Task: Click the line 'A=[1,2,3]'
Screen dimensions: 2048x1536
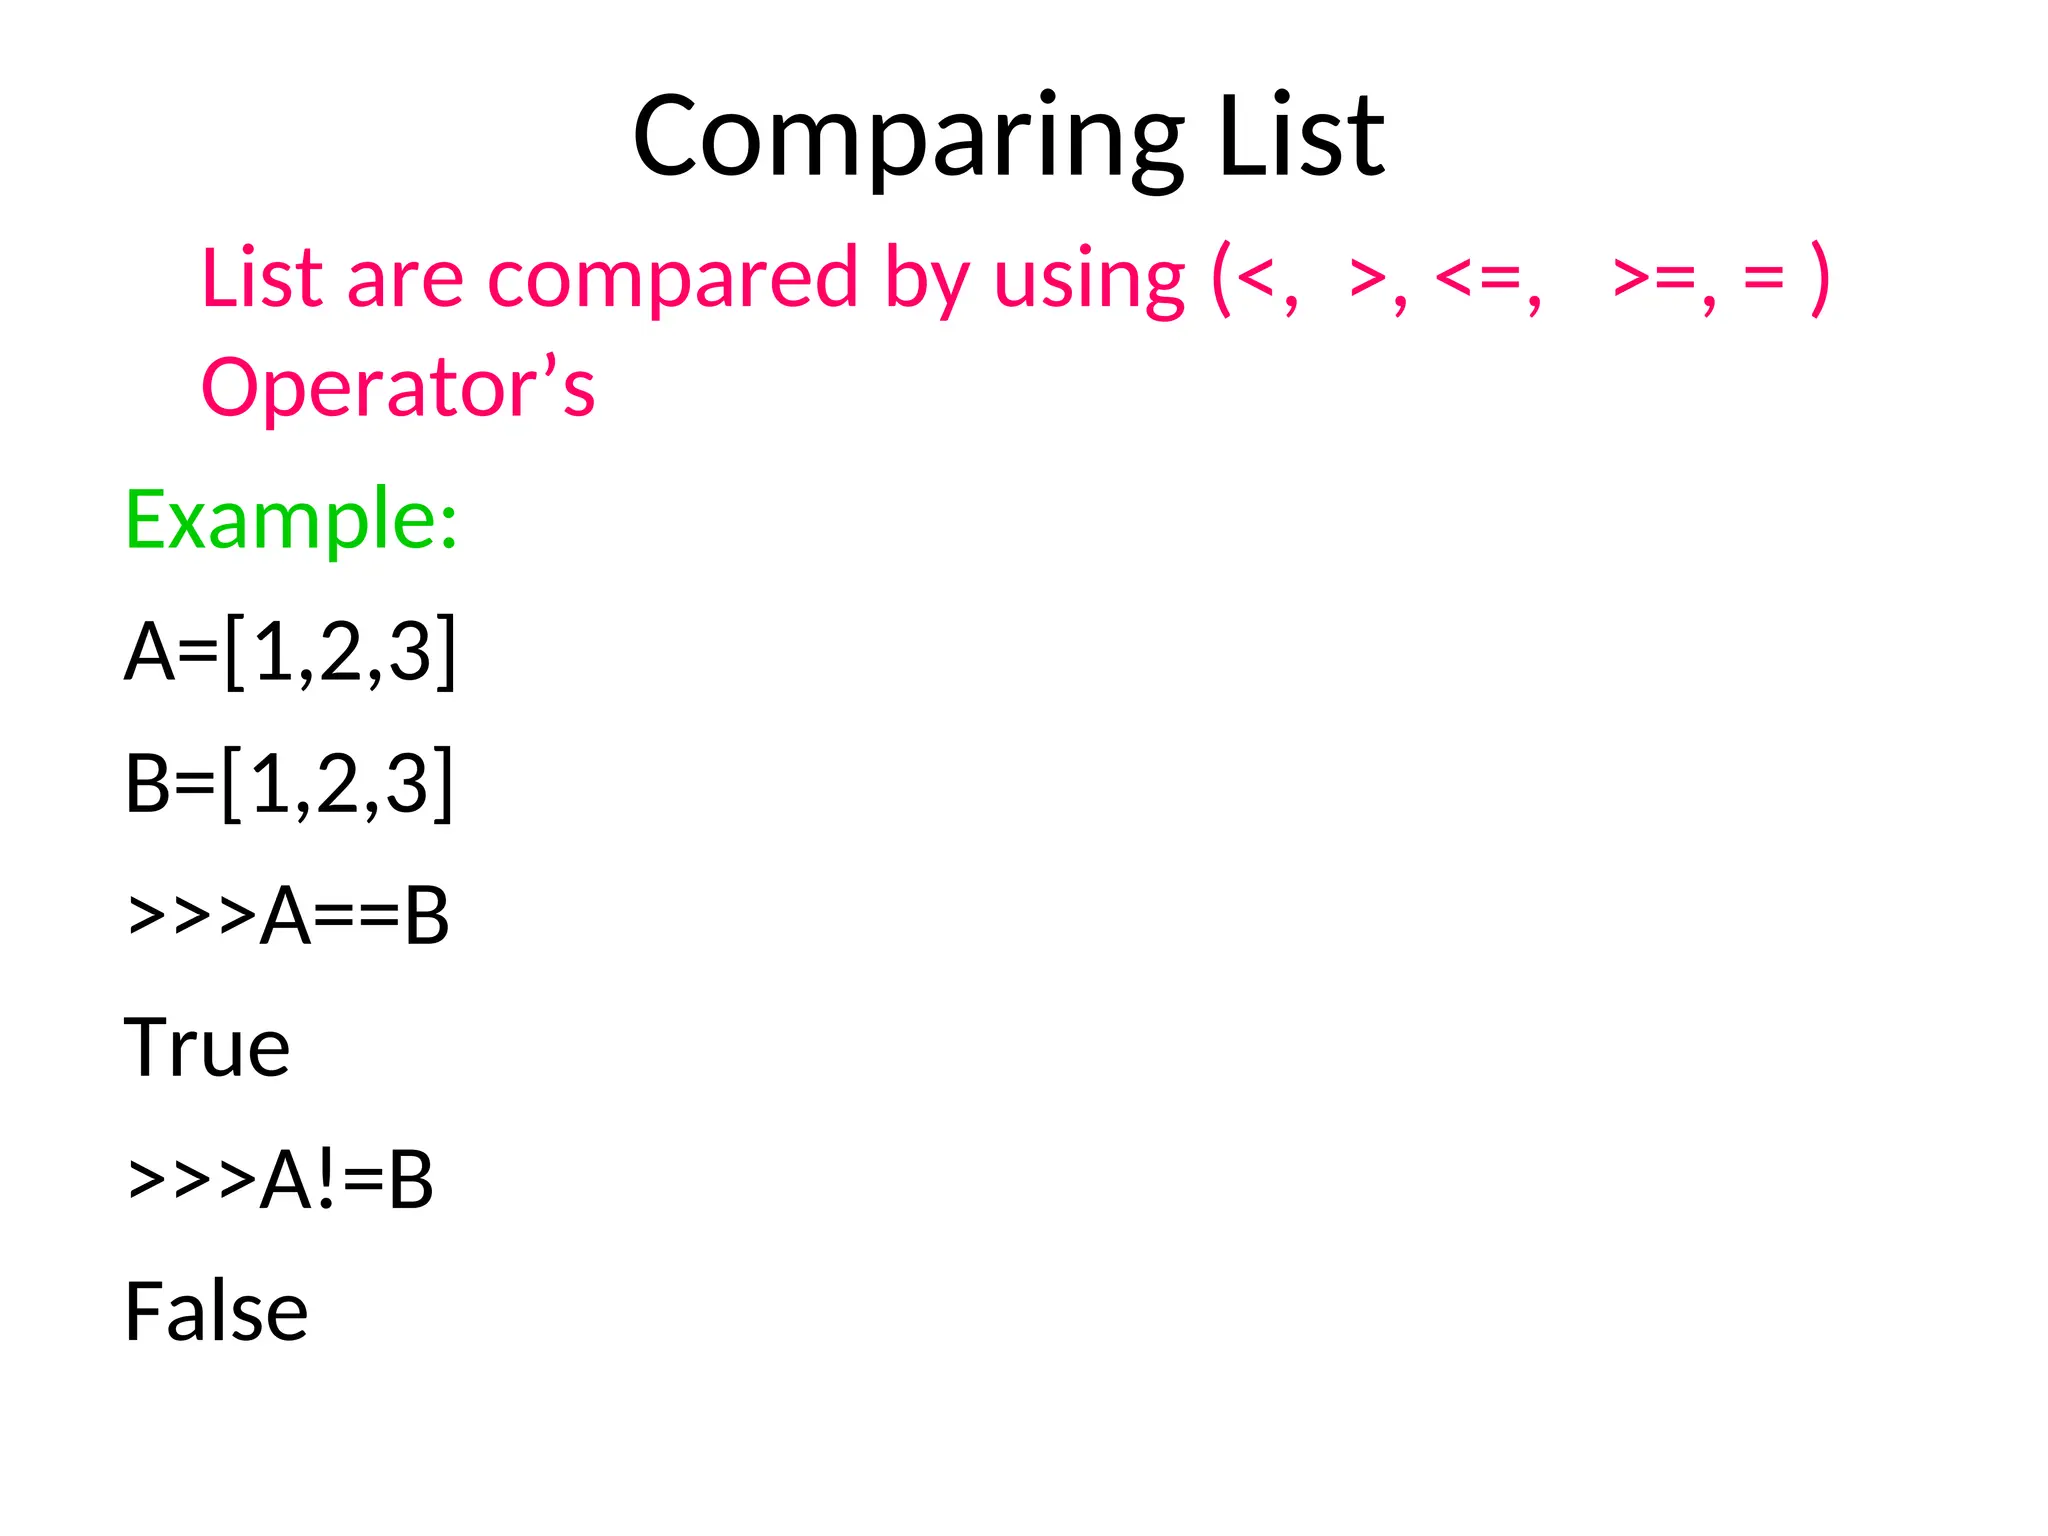Action: [x=291, y=652]
